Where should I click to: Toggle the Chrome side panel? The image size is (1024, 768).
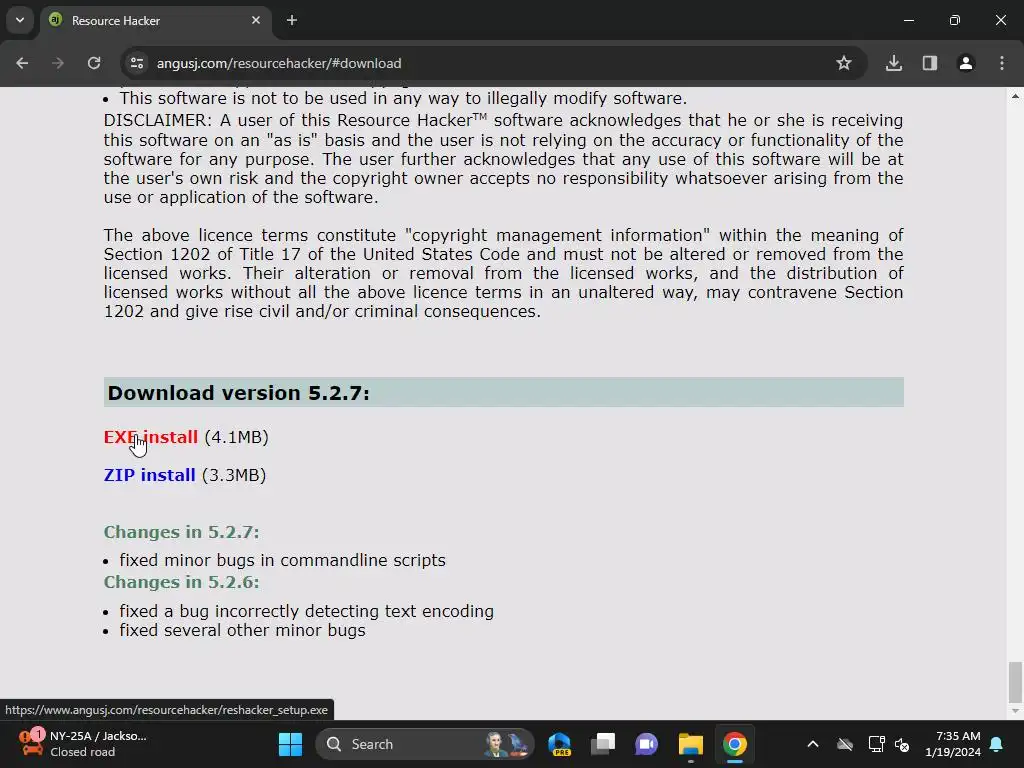coord(929,63)
